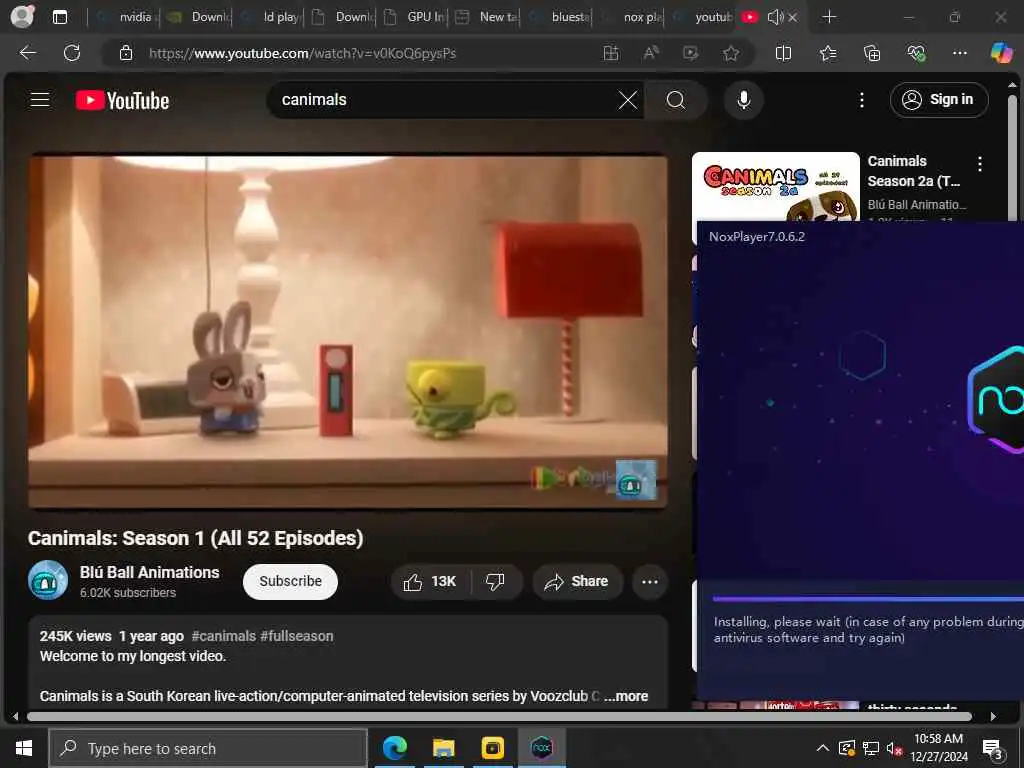Like the video with thumbs up
1024x768 pixels.
[x=430, y=581]
